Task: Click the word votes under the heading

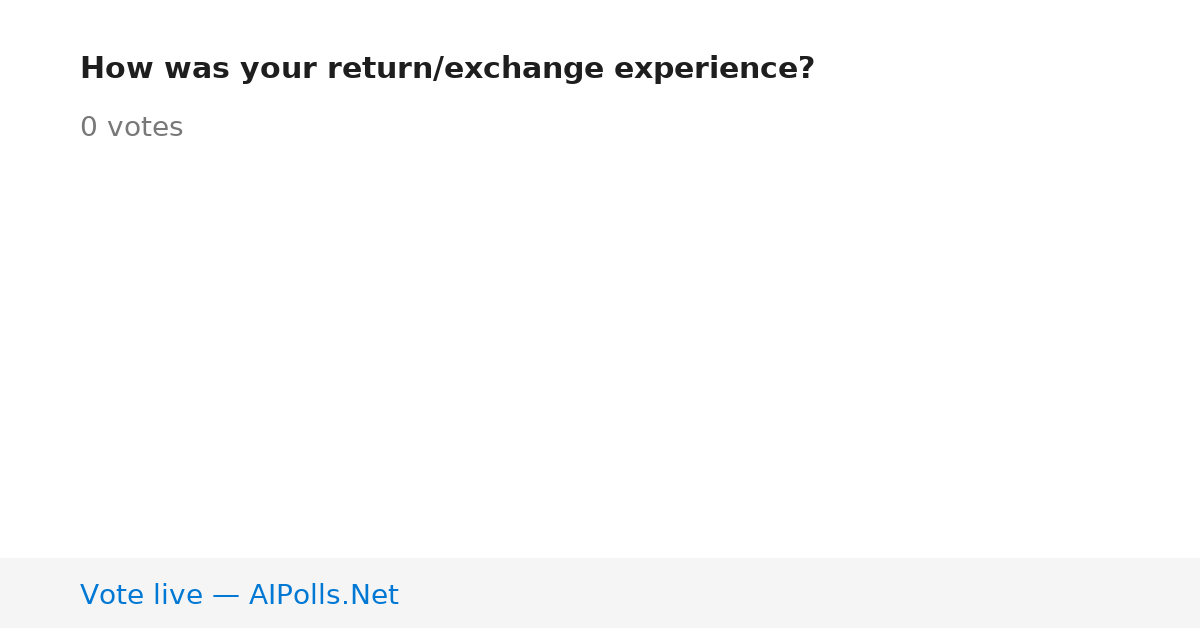Action: point(145,128)
